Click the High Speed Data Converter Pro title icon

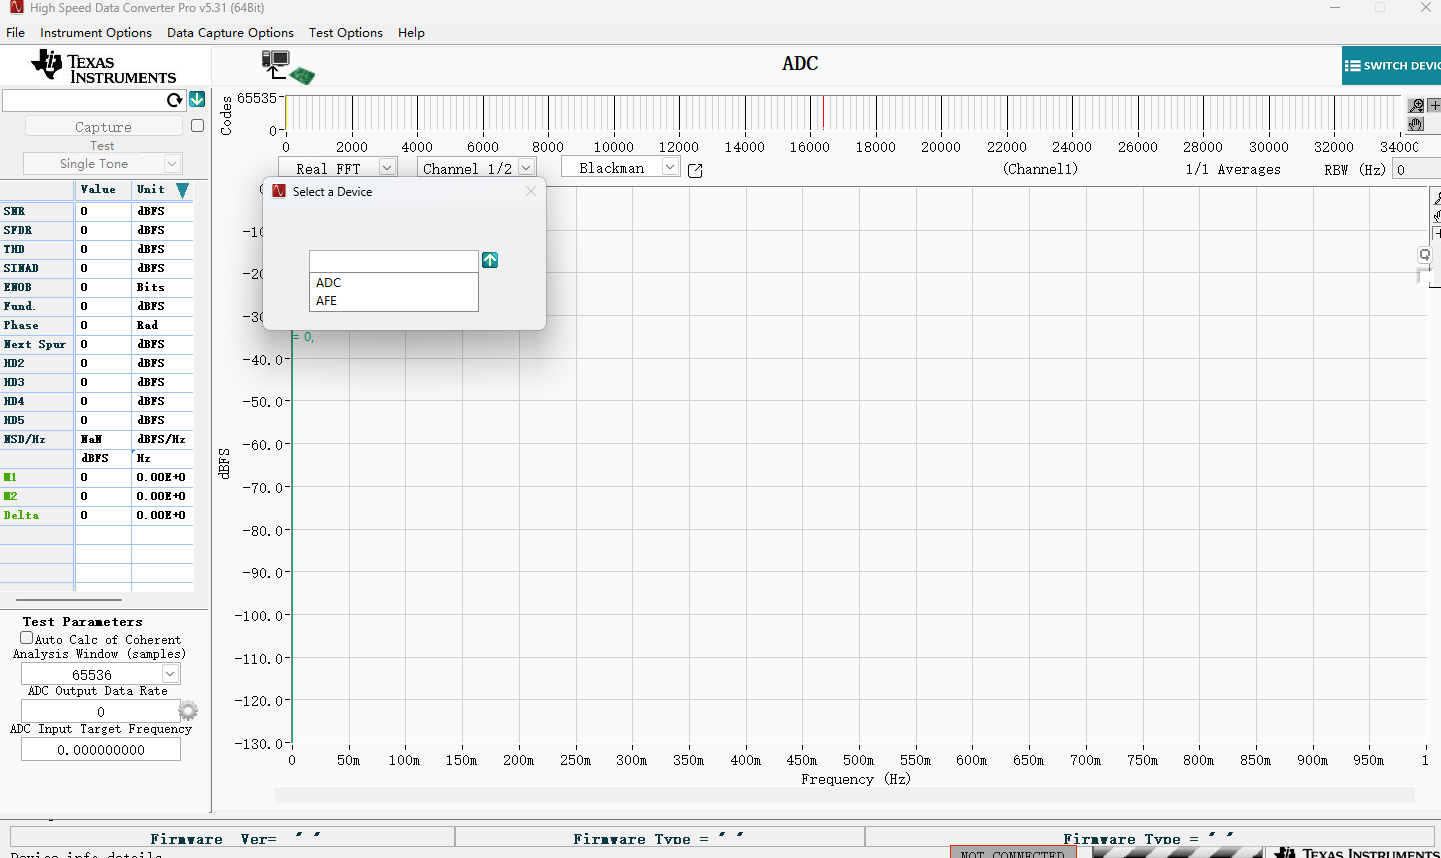[x=15, y=8]
